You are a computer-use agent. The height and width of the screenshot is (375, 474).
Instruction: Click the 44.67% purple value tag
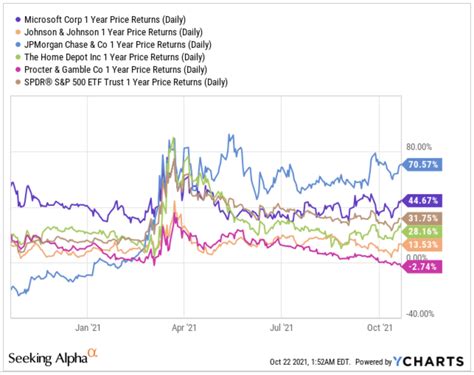(x=422, y=200)
